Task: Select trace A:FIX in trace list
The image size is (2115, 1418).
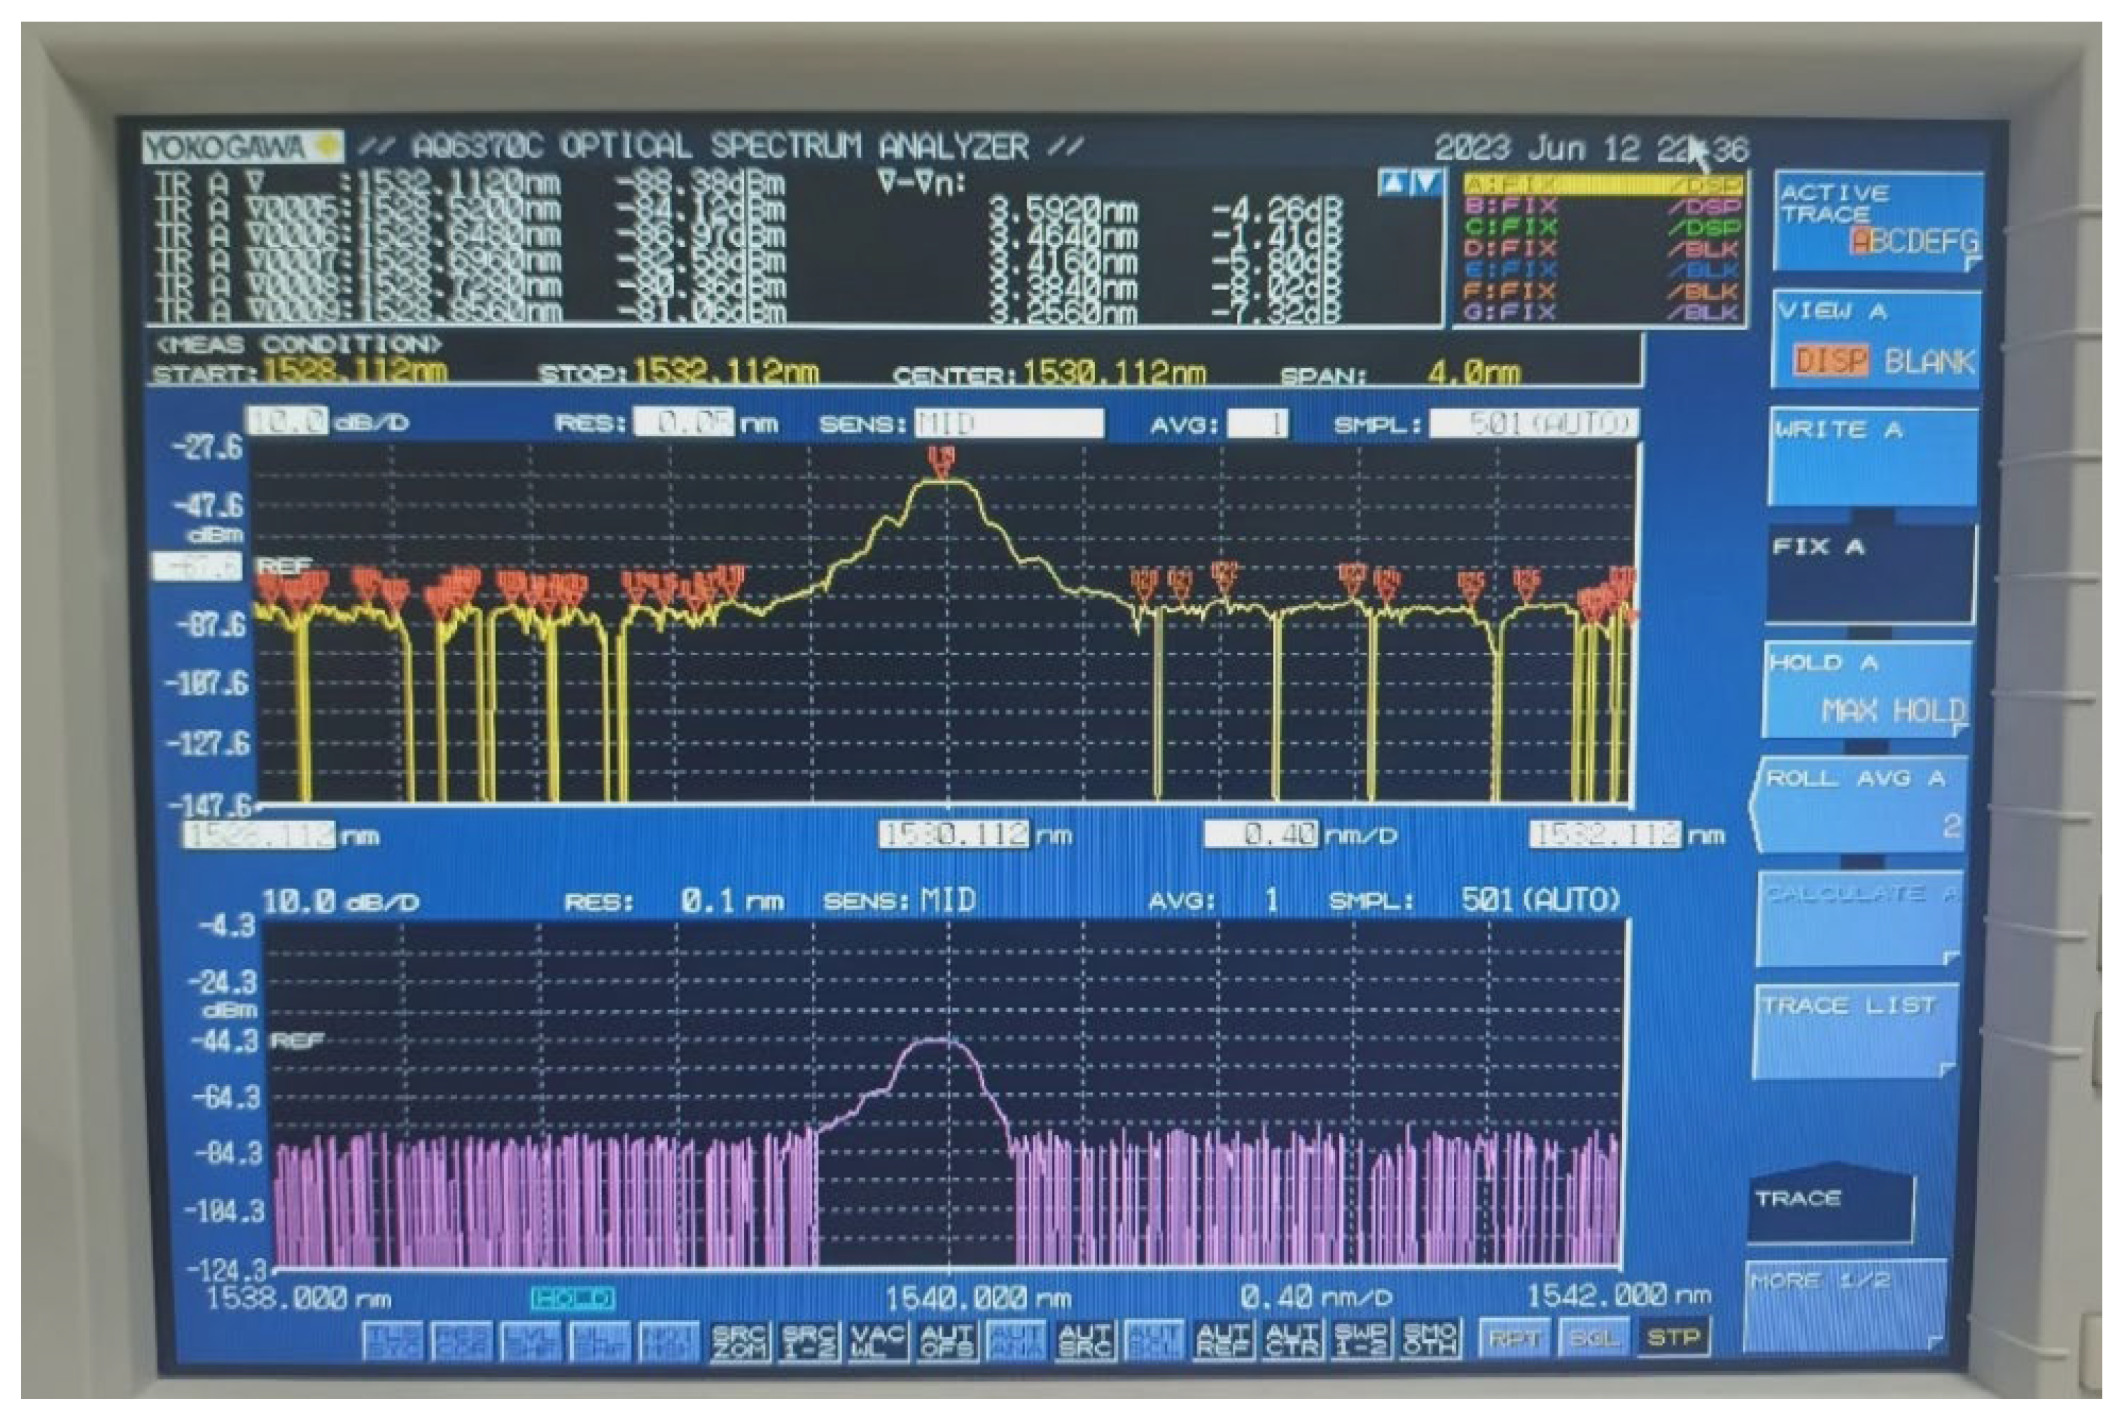Action: point(1603,185)
